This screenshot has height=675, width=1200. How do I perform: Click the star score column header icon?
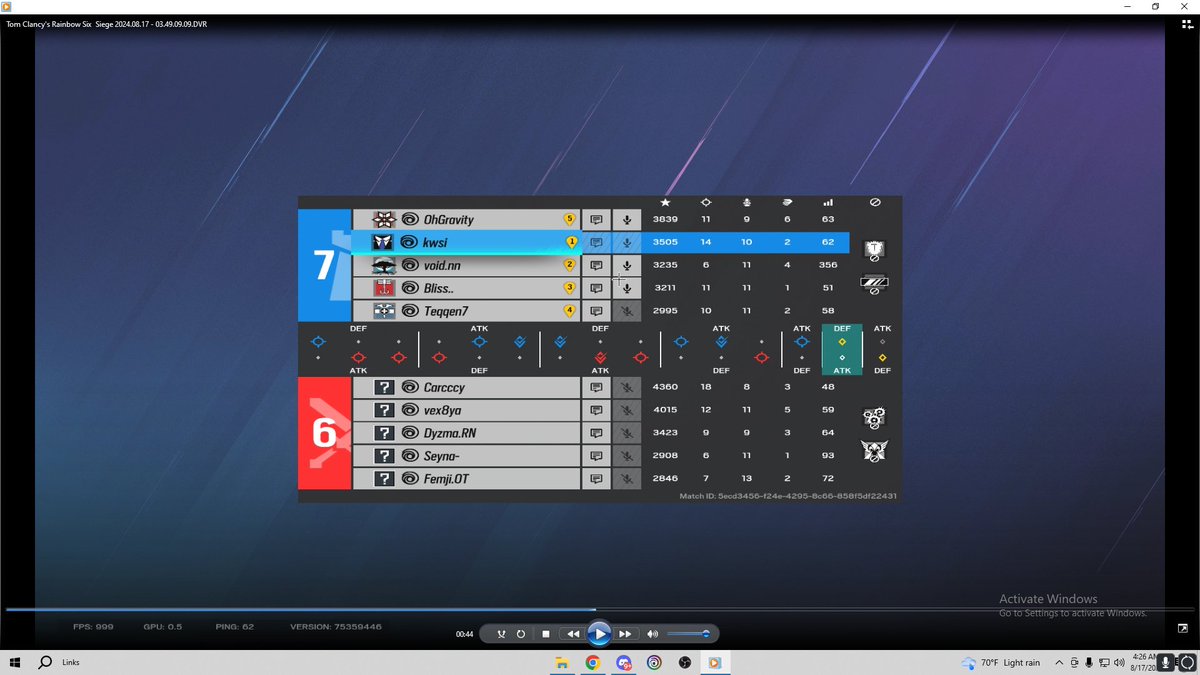point(665,202)
